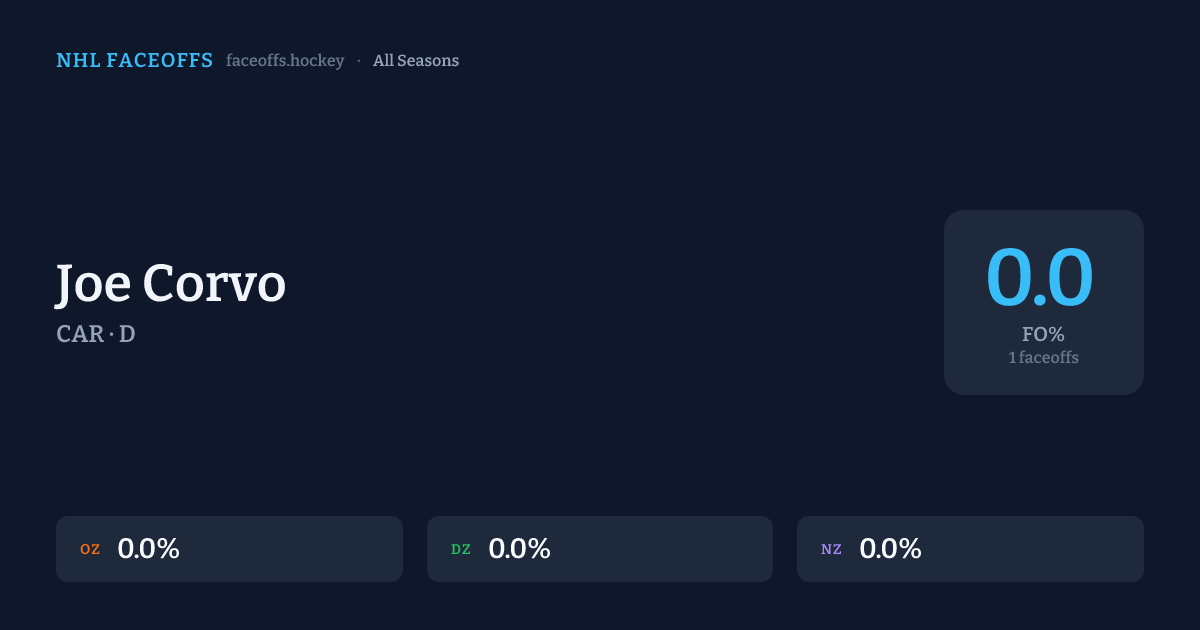Viewport: 1200px width, 630px height.
Task: Click the dot separator before All Seasons
Action: coord(359,61)
